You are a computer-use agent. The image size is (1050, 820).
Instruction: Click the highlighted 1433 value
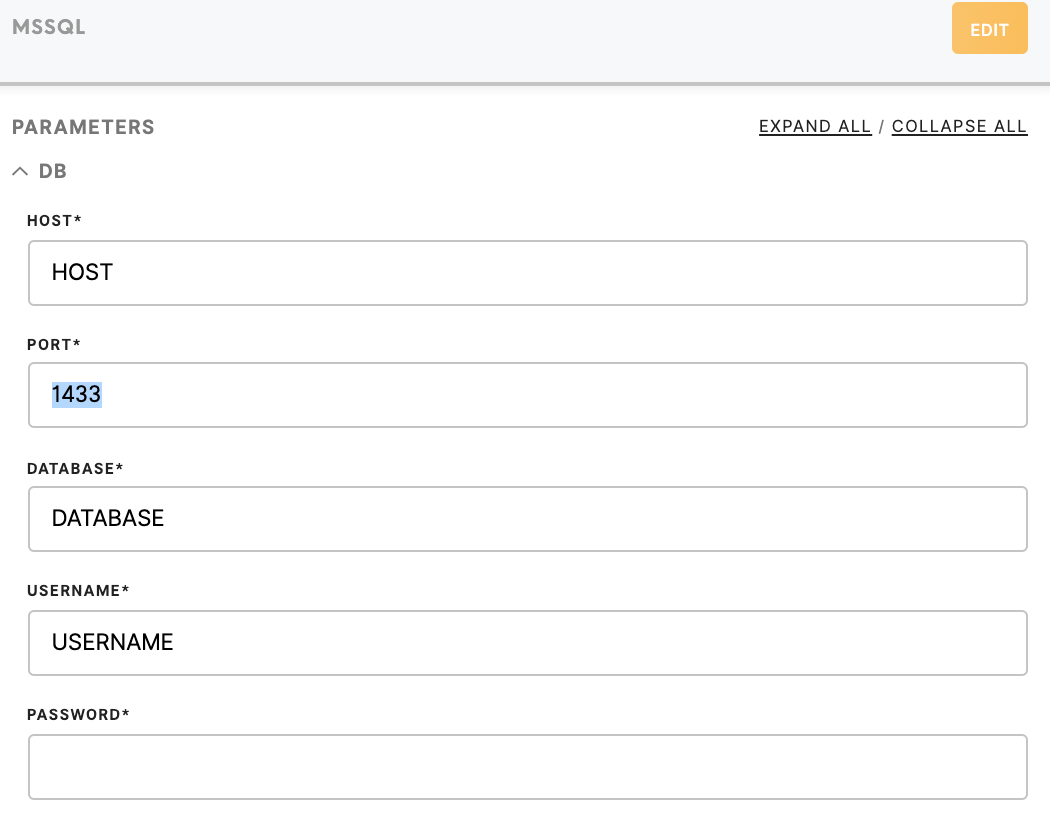(76, 394)
